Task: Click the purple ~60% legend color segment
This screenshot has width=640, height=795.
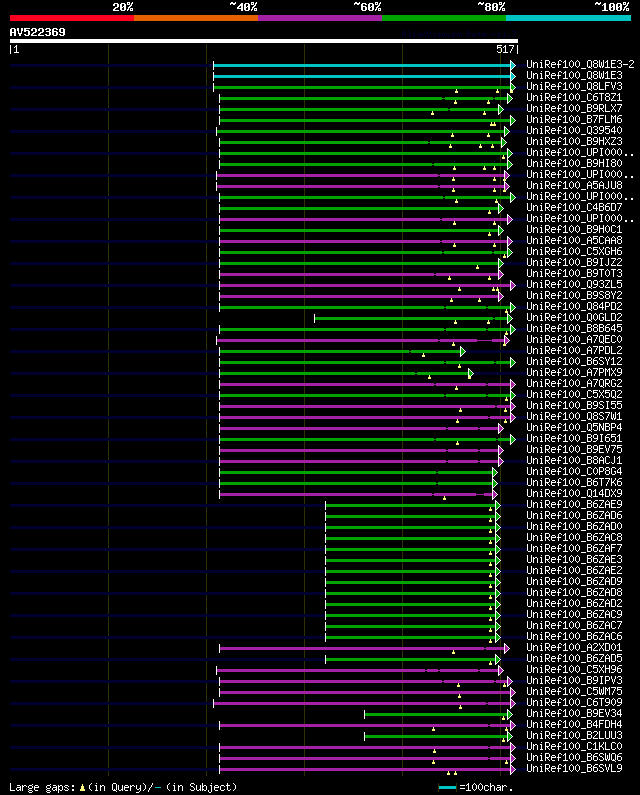Action: tap(320, 18)
